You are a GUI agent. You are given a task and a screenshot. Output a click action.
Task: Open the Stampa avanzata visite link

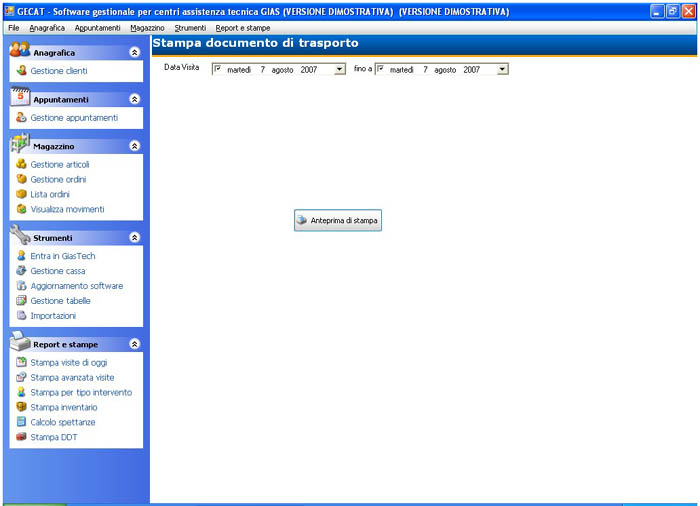(72, 377)
